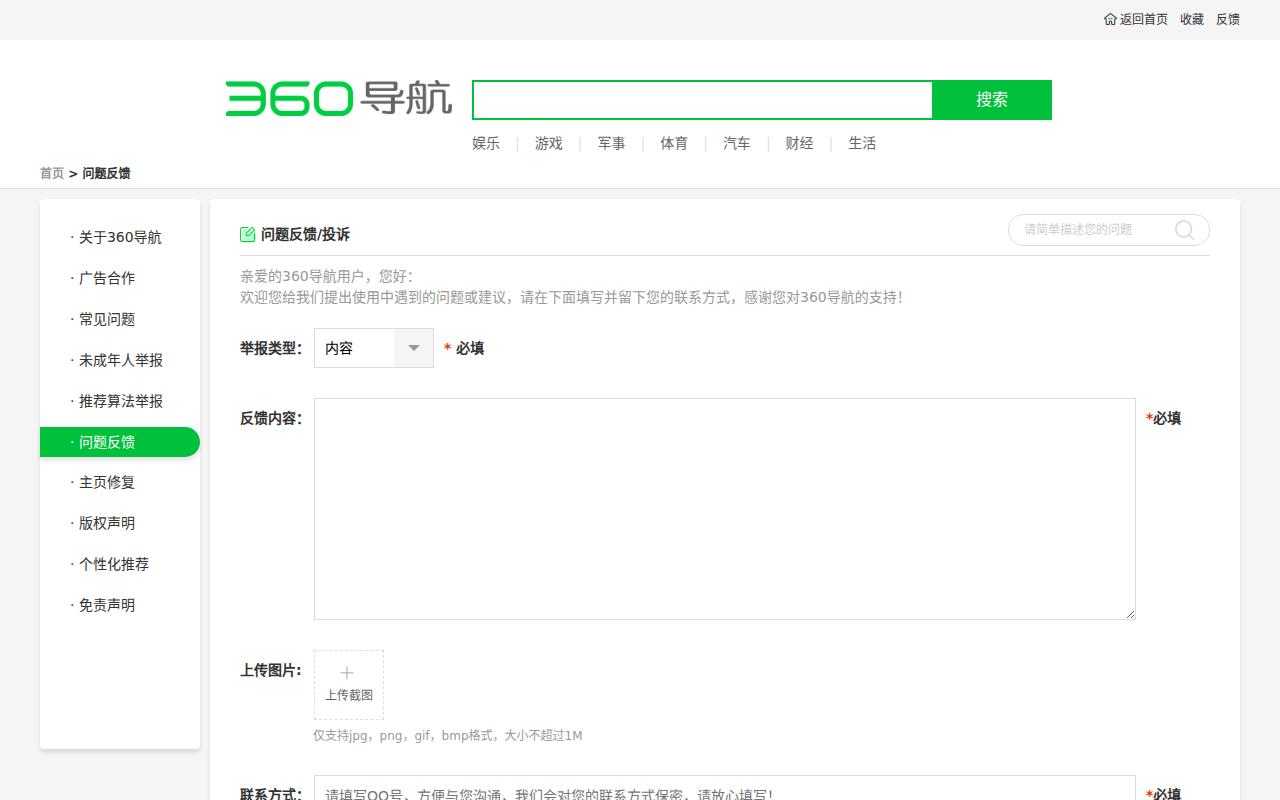The height and width of the screenshot is (800, 1280).
Task: Select 广告合作 from the sidebar
Action: (x=107, y=278)
